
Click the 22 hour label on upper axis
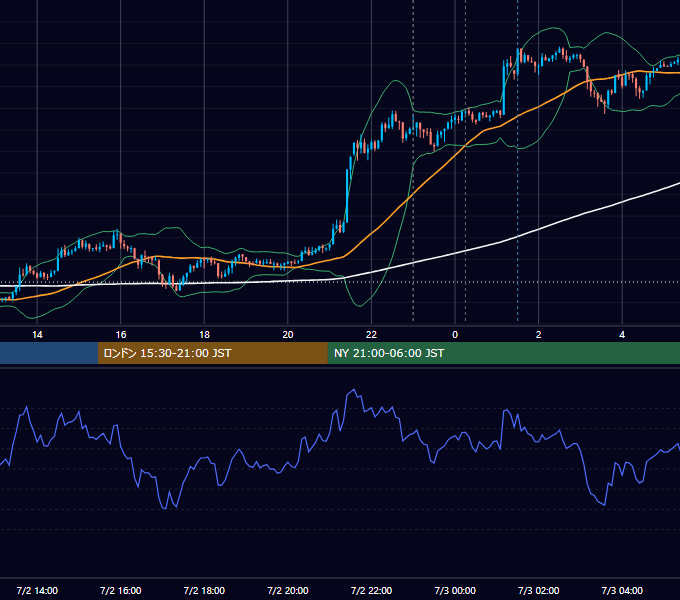[x=371, y=335]
